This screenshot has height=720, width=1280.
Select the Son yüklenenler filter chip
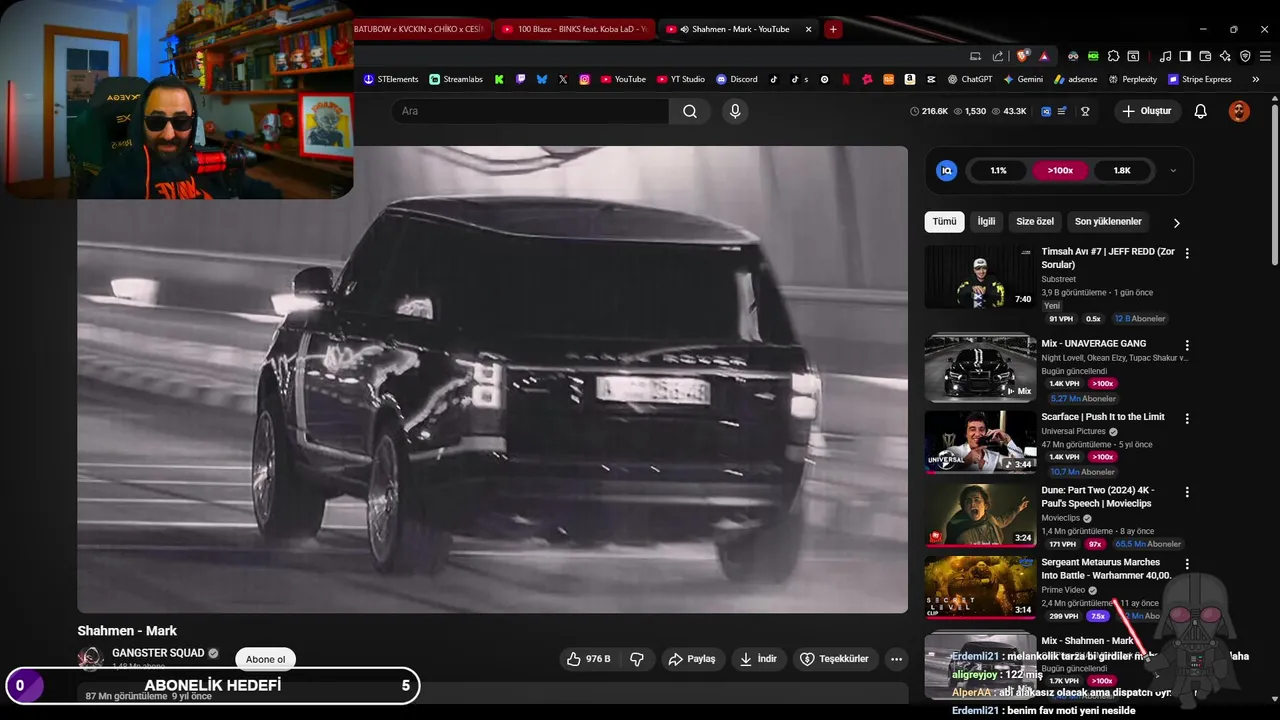1108,222
